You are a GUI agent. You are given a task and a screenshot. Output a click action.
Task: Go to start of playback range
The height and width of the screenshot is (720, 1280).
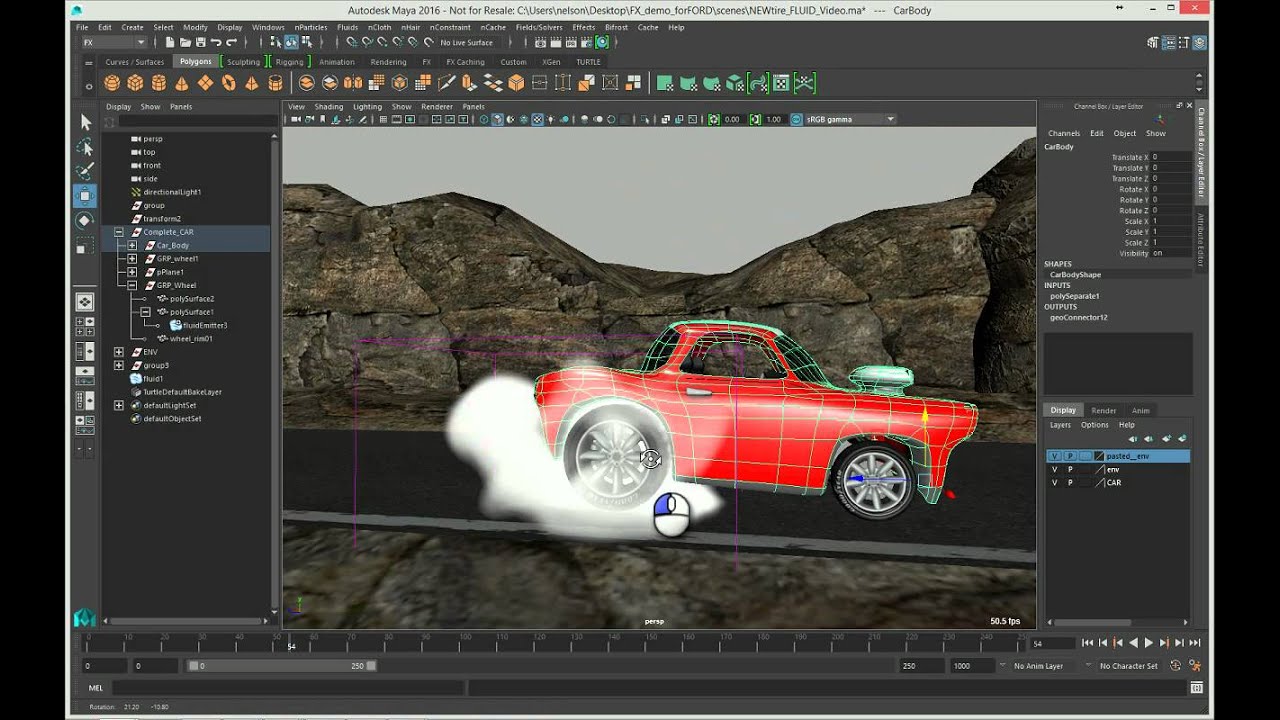pyautogui.click(x=1088, y=643)
